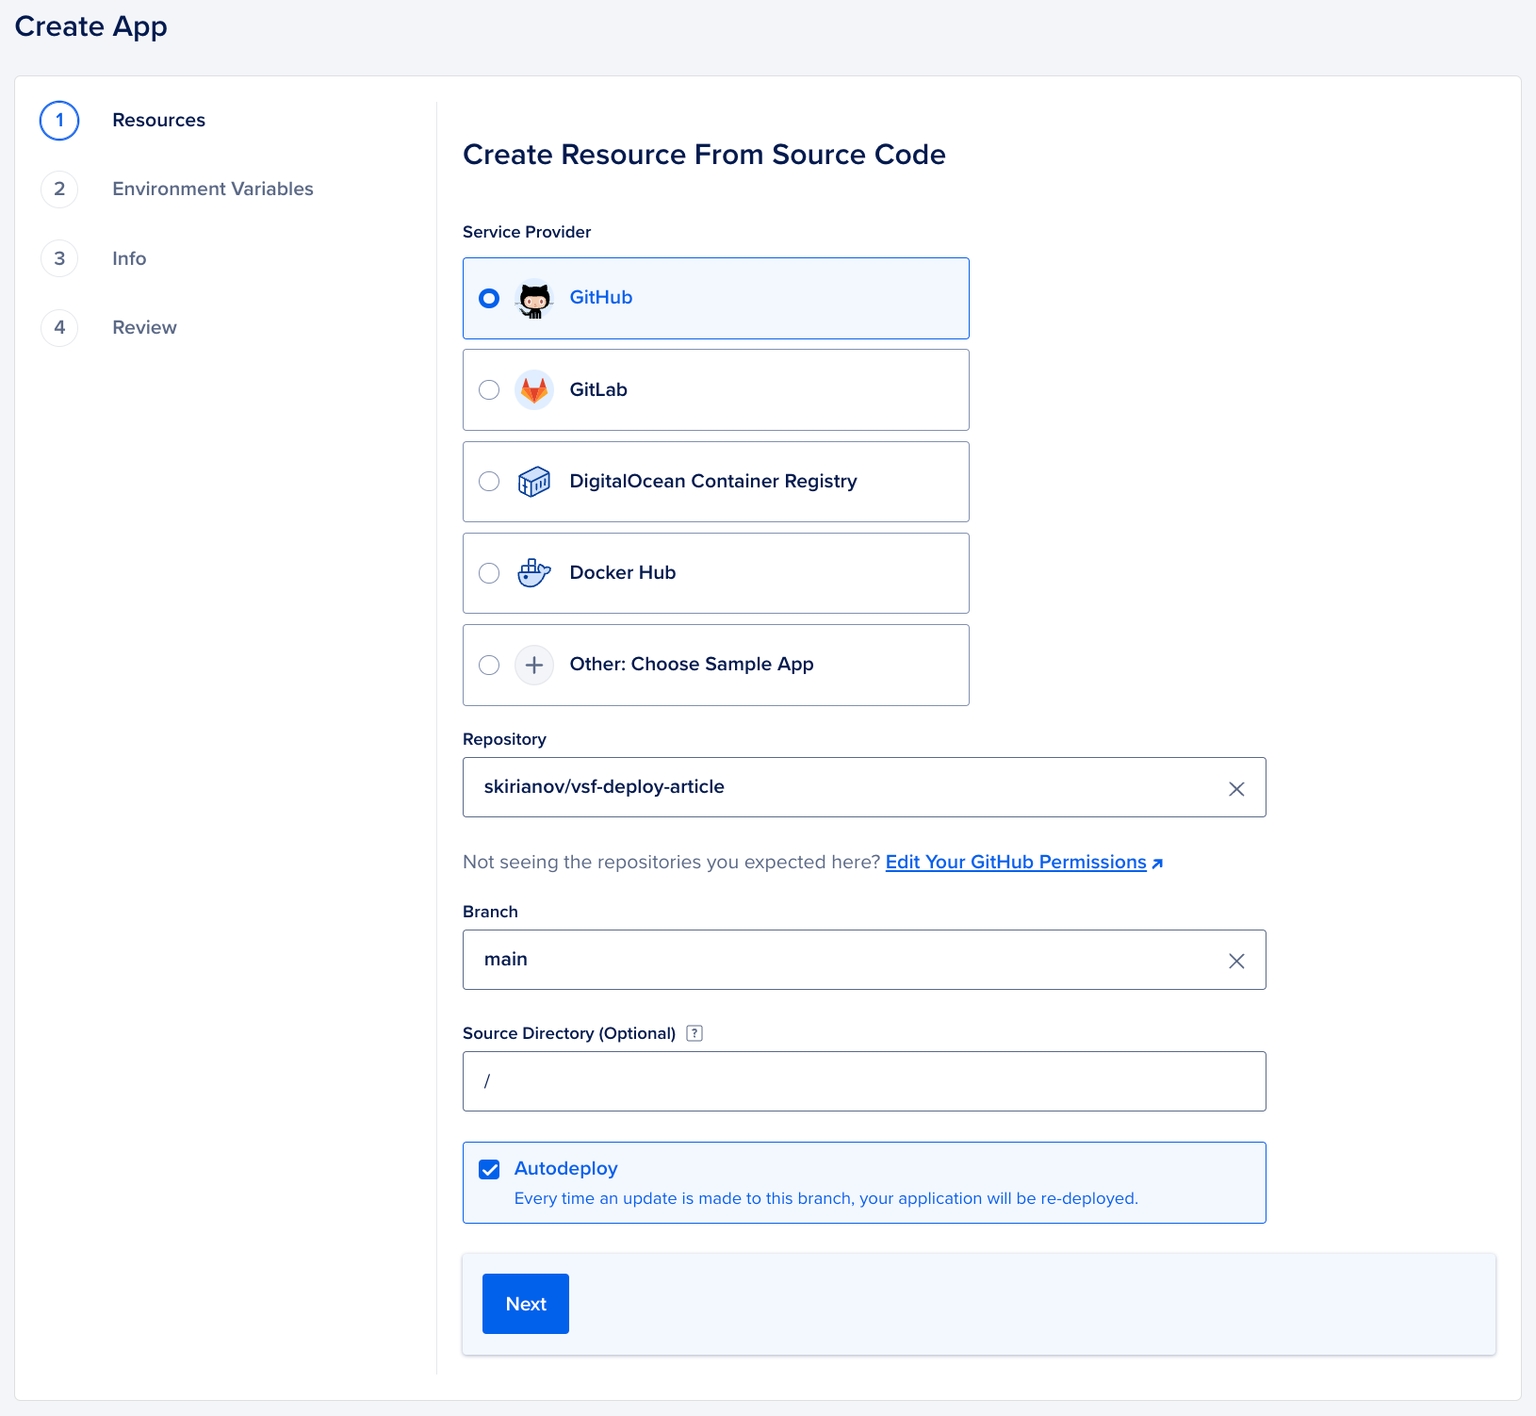Click the plus icon for sample app
Screen dimensions: 1536x1416
534,665
